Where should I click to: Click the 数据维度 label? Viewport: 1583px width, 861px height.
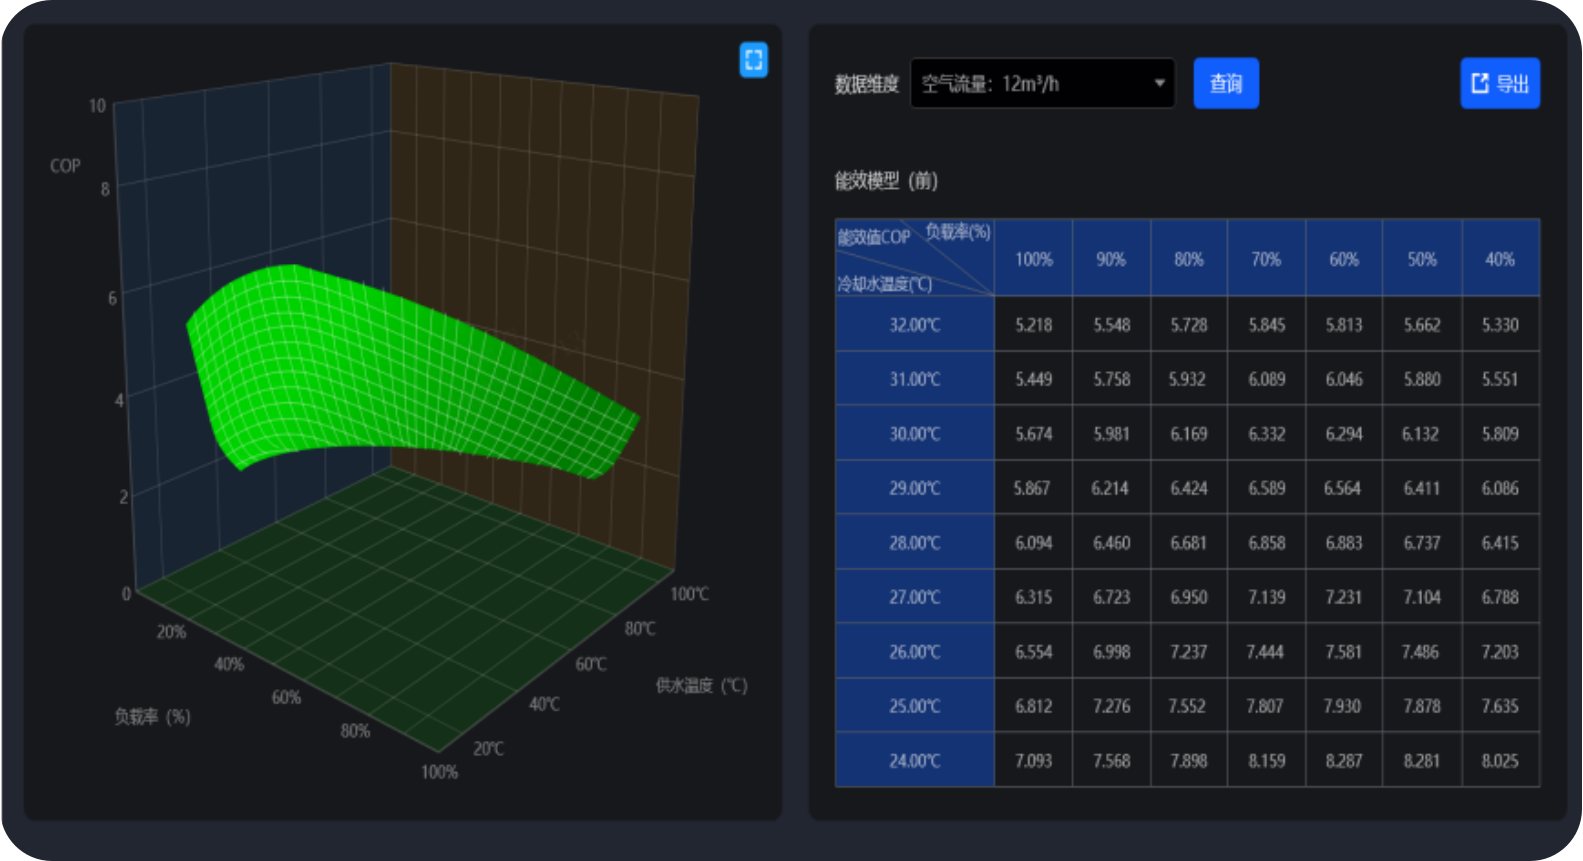click(x=867, y=84)
